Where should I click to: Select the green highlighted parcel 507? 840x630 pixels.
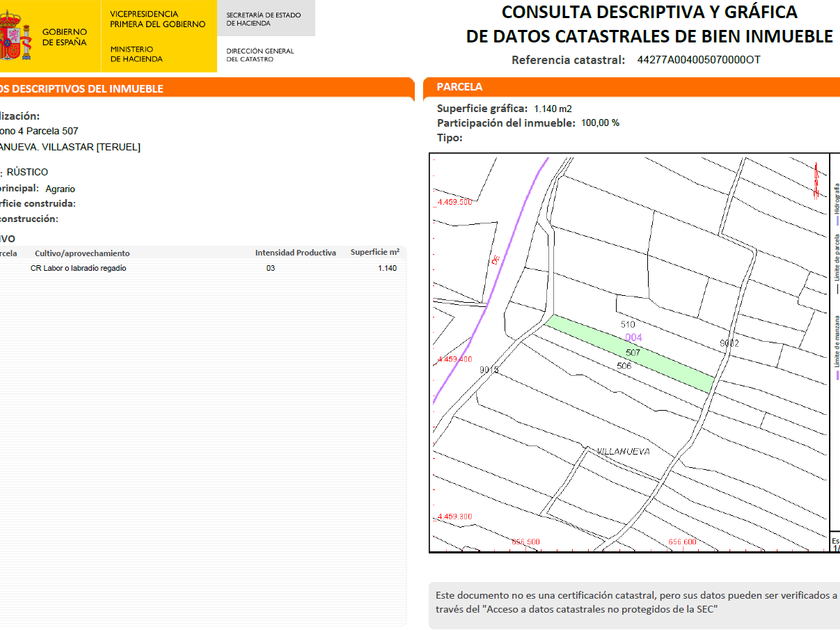coord(631,354)
